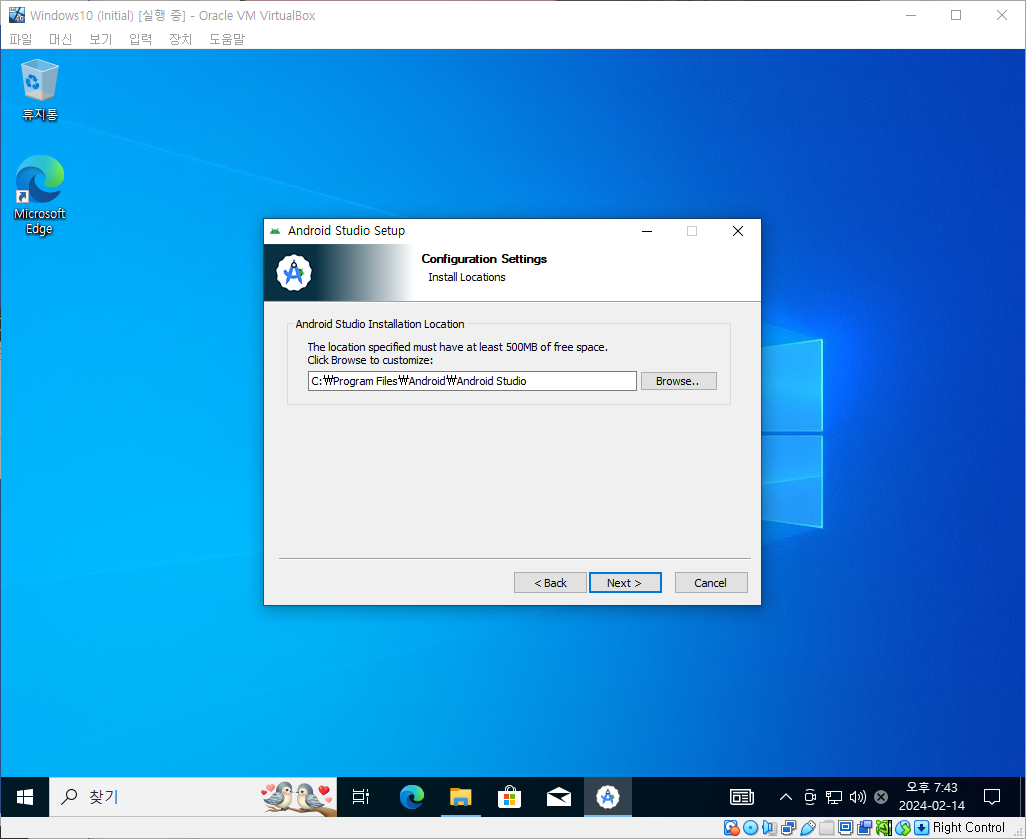Image resolution: width=1026 pixels, height=839 pixels.
Task: Open Task View on the taskbar
Action: (361, 796)
